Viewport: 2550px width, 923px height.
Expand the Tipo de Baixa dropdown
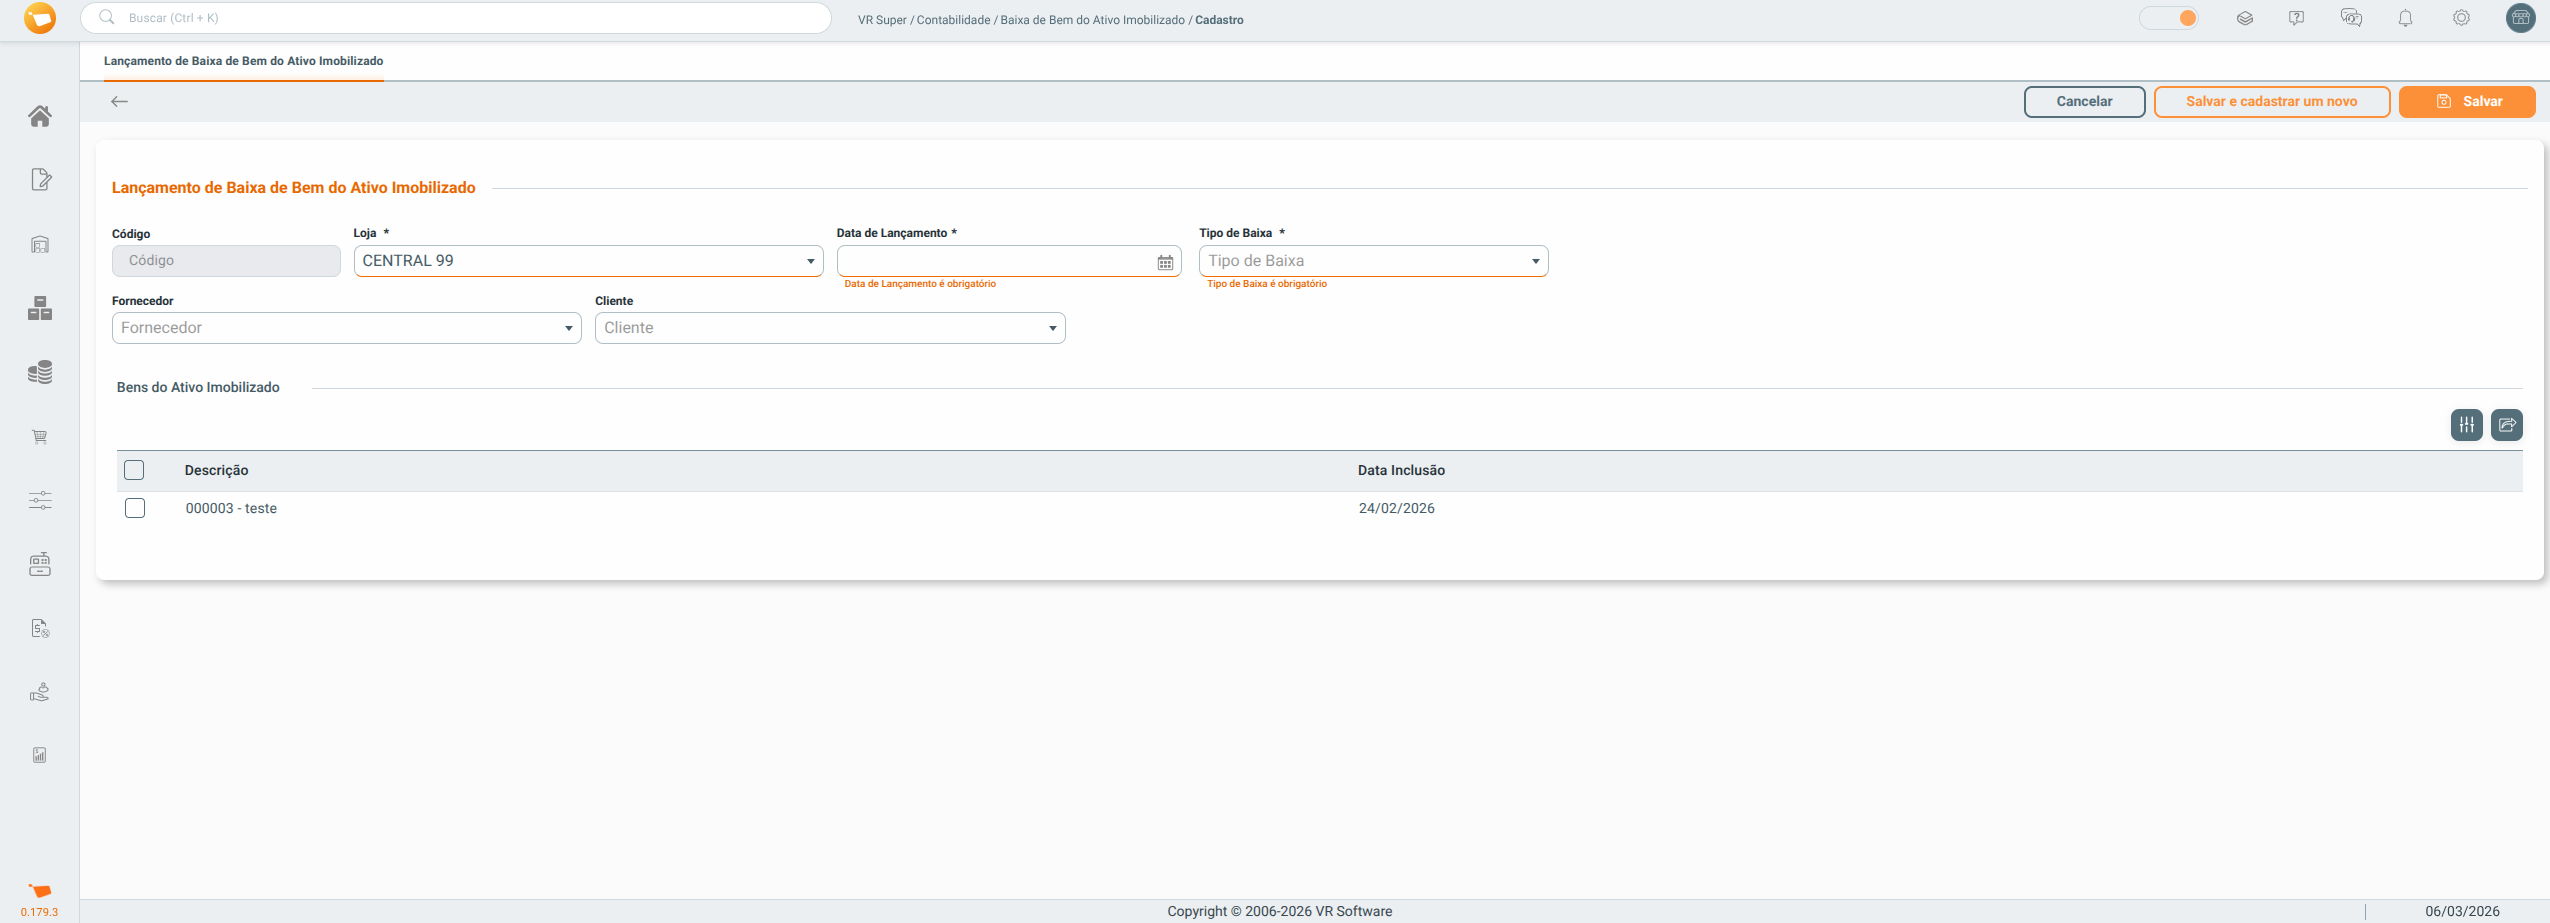tap(1535, 261)
